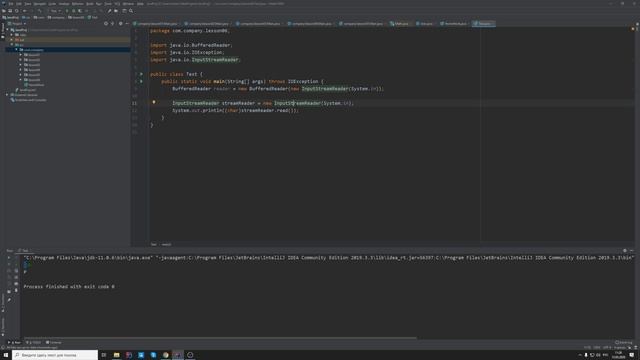Click the Windows Start button
The width and height of the screenshot is (640, 360).
click(6, 355)
